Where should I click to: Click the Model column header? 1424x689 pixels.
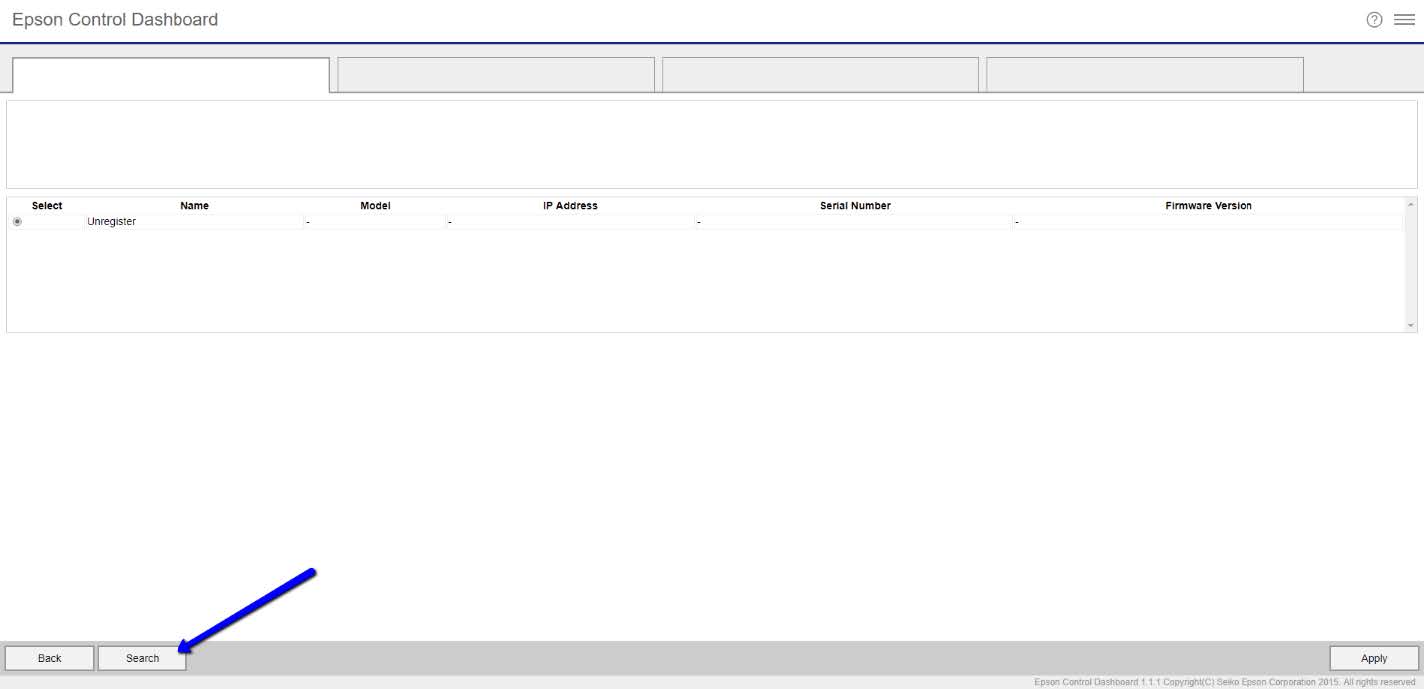375,206
